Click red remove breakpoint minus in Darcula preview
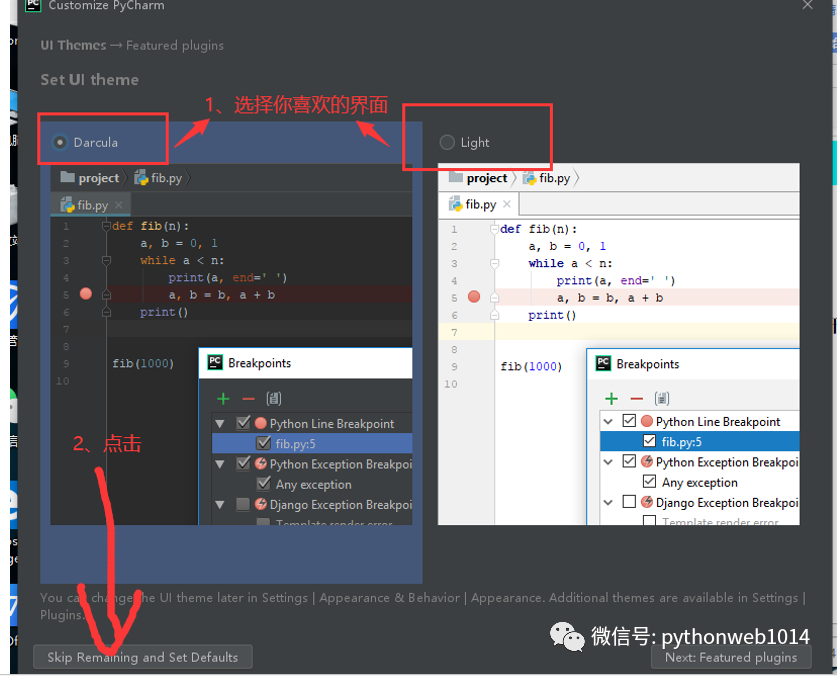Image resolution: width=837 pixels, height=676 pixels. 249,399
